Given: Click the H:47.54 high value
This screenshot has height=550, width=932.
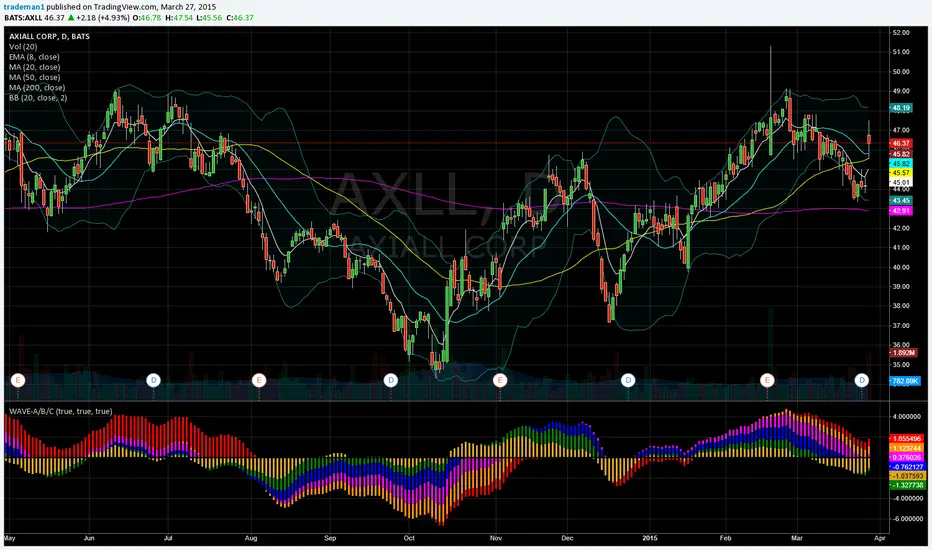Looking at the screenshot, I should point(179,18).
